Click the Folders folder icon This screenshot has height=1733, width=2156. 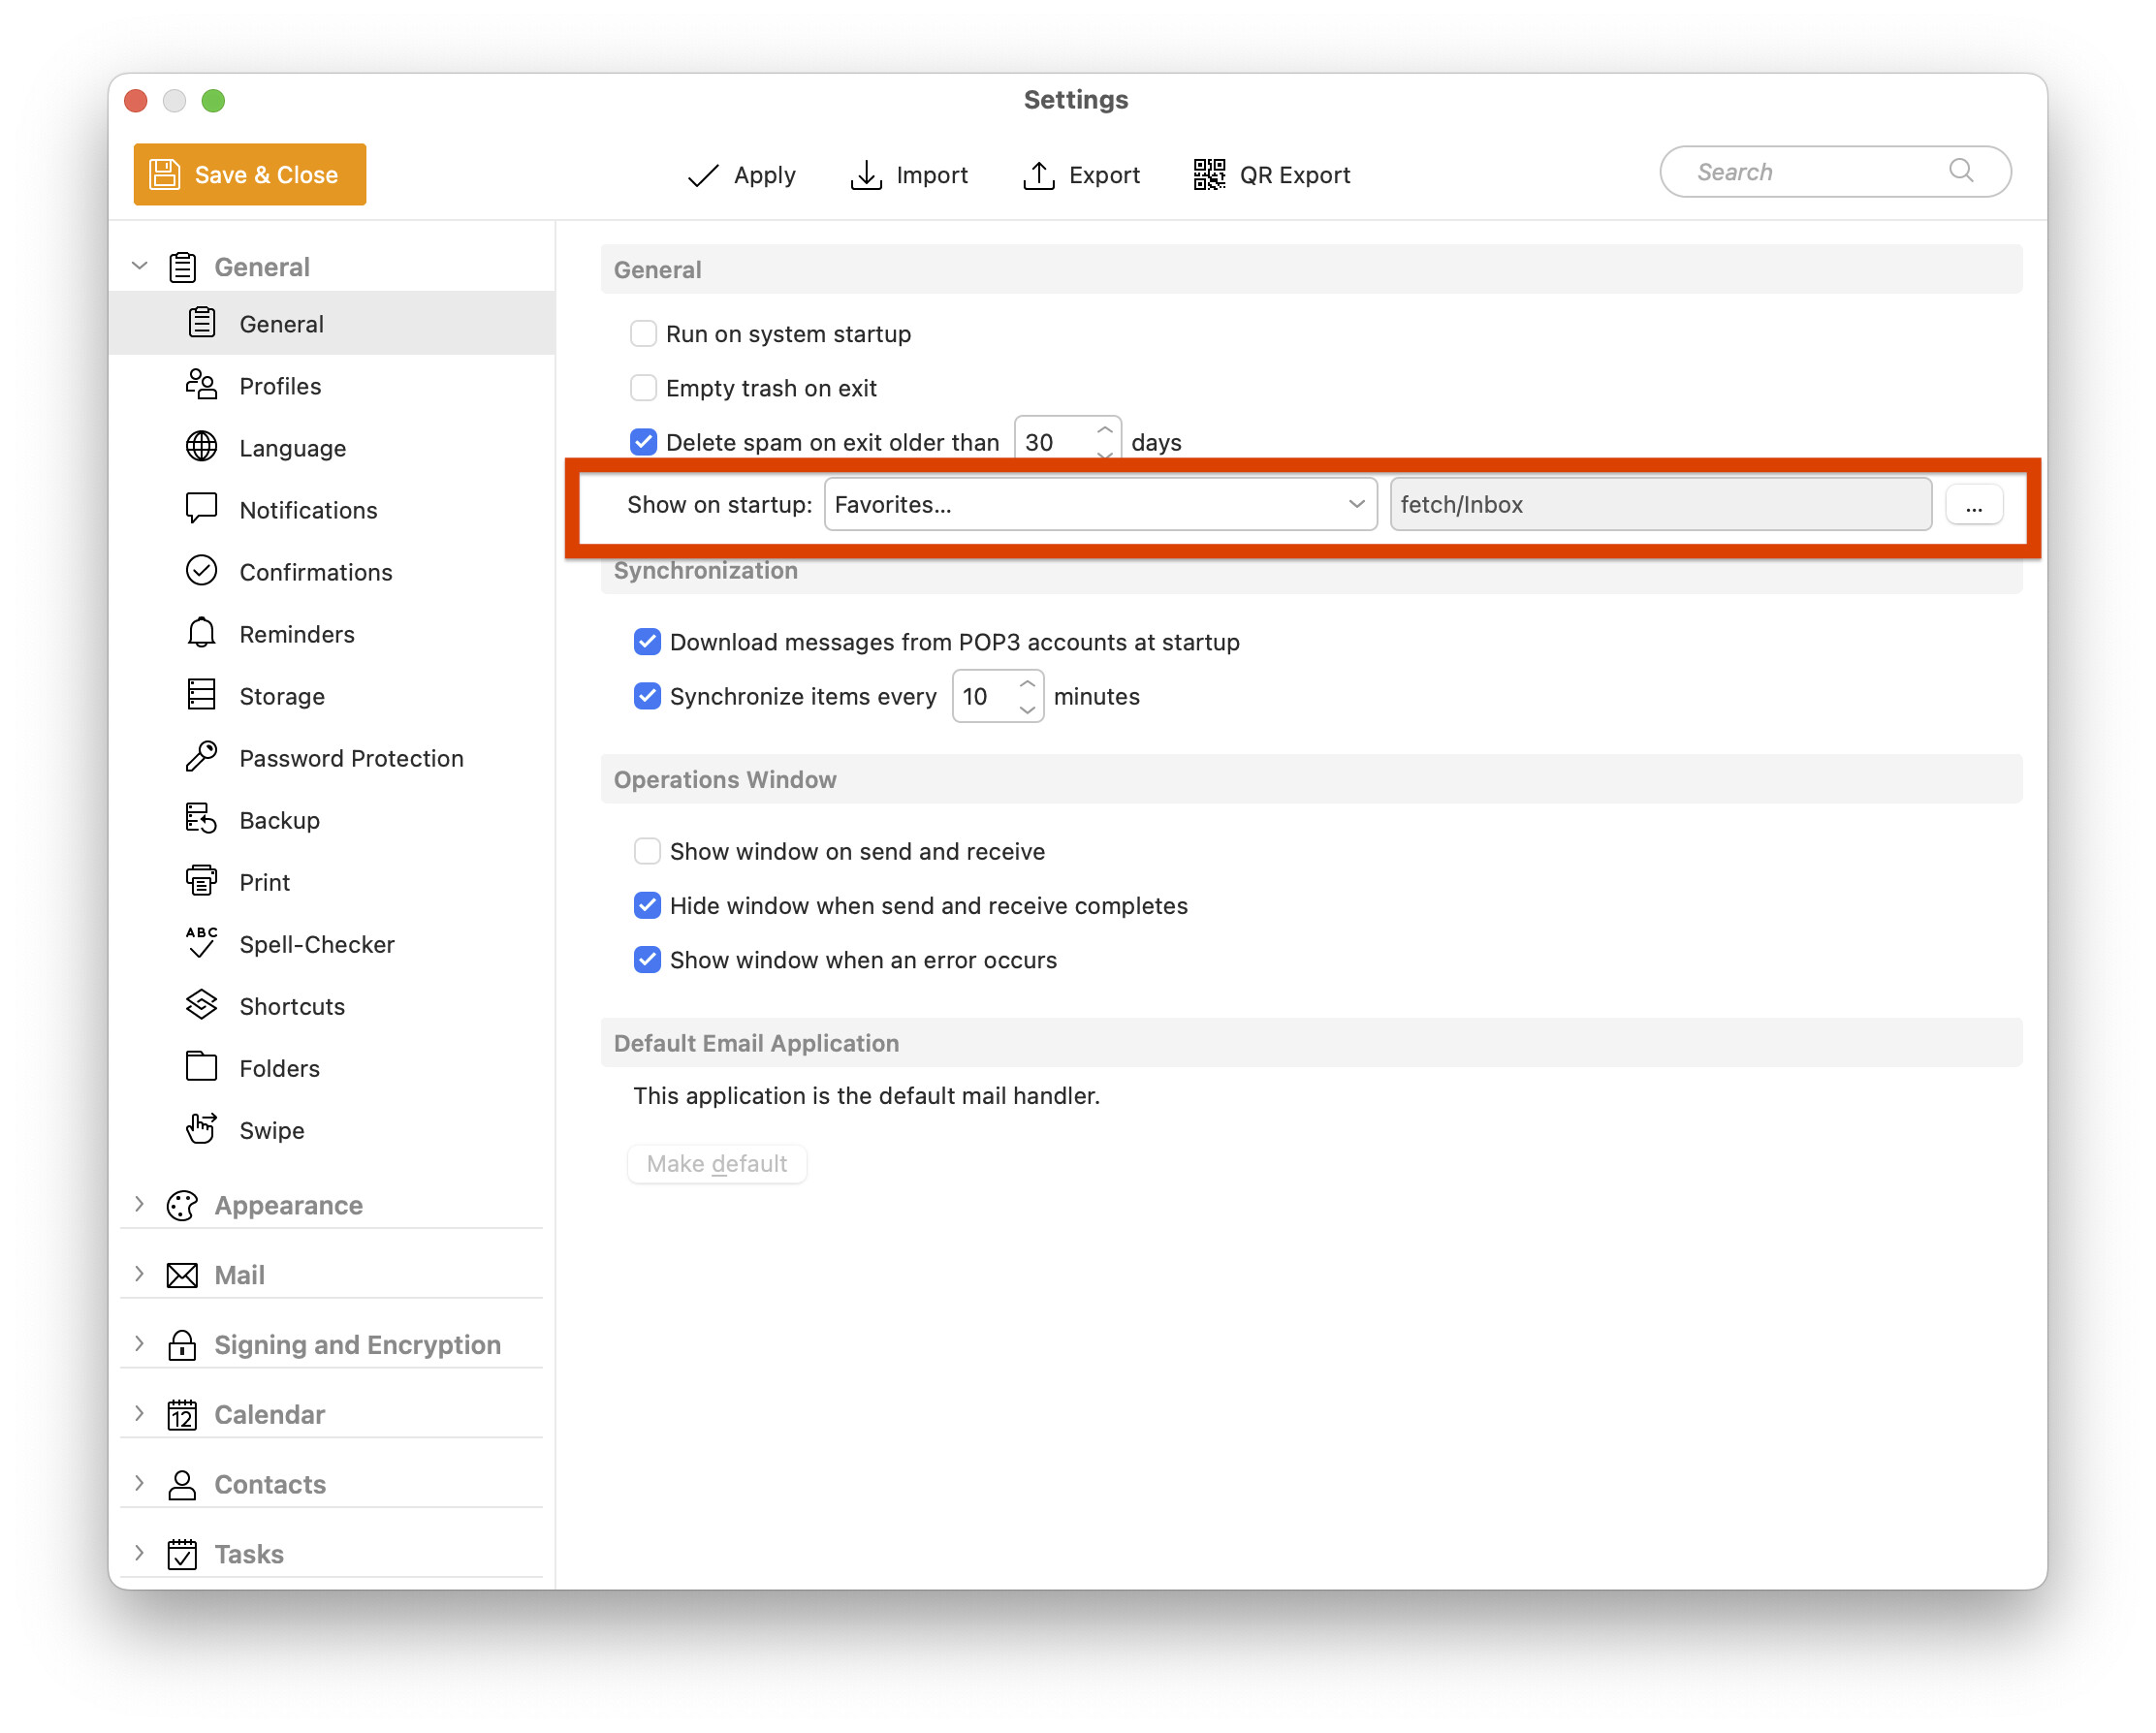pyautogui.click(x=201, y=1067)
